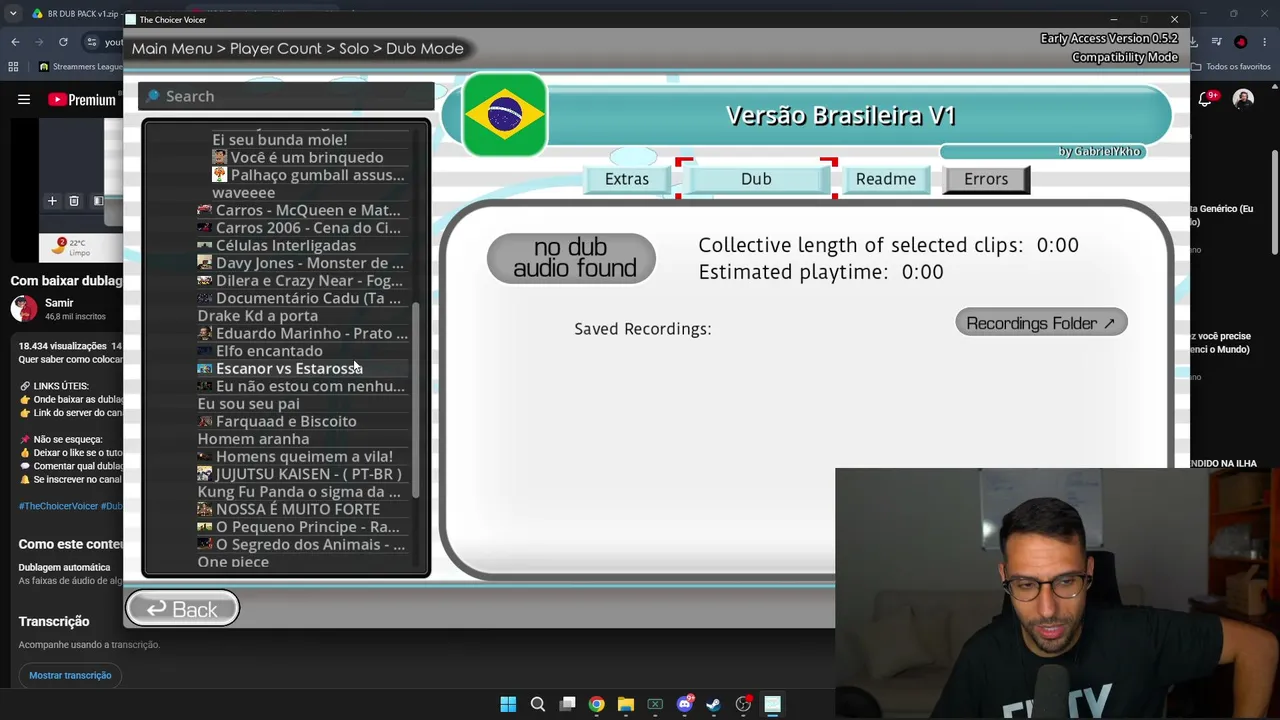Reload the Chrome page
The height and width of the screenshot is (720, 1280).
pyautogui.click(x=63, y=42)
